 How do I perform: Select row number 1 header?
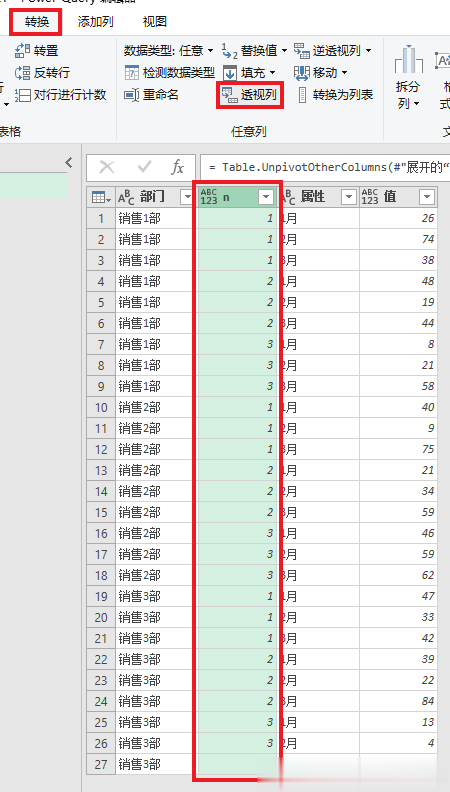tap(101, 218)
